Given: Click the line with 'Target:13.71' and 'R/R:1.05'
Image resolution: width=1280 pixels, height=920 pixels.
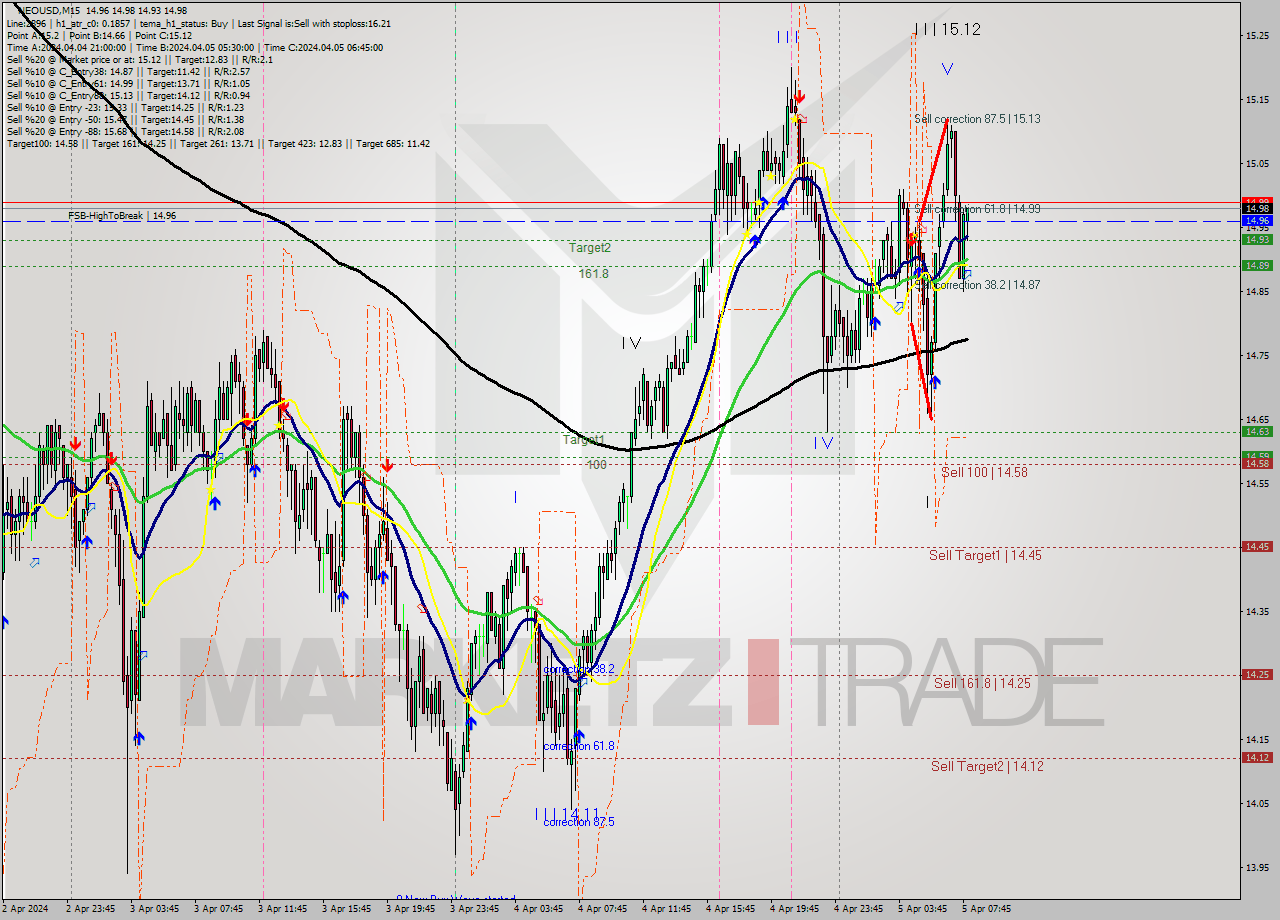Looking at the screenshot, I should (128, 83).
